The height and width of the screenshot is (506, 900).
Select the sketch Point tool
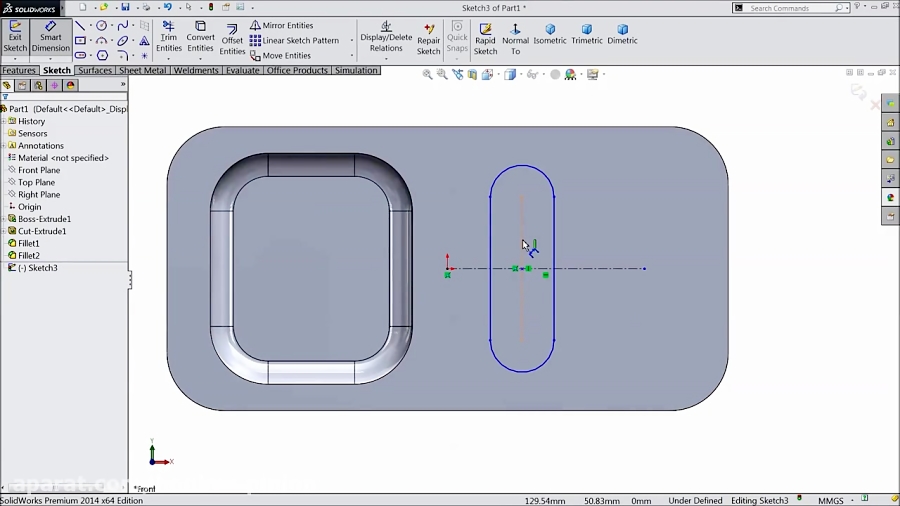(144, 56)
